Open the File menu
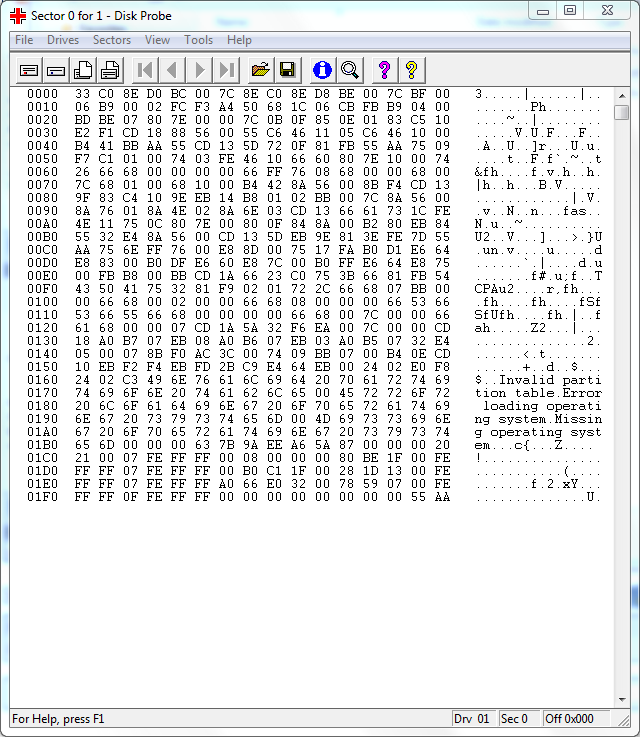This screenshot has height=737, width=640. (x=24, y=40)
